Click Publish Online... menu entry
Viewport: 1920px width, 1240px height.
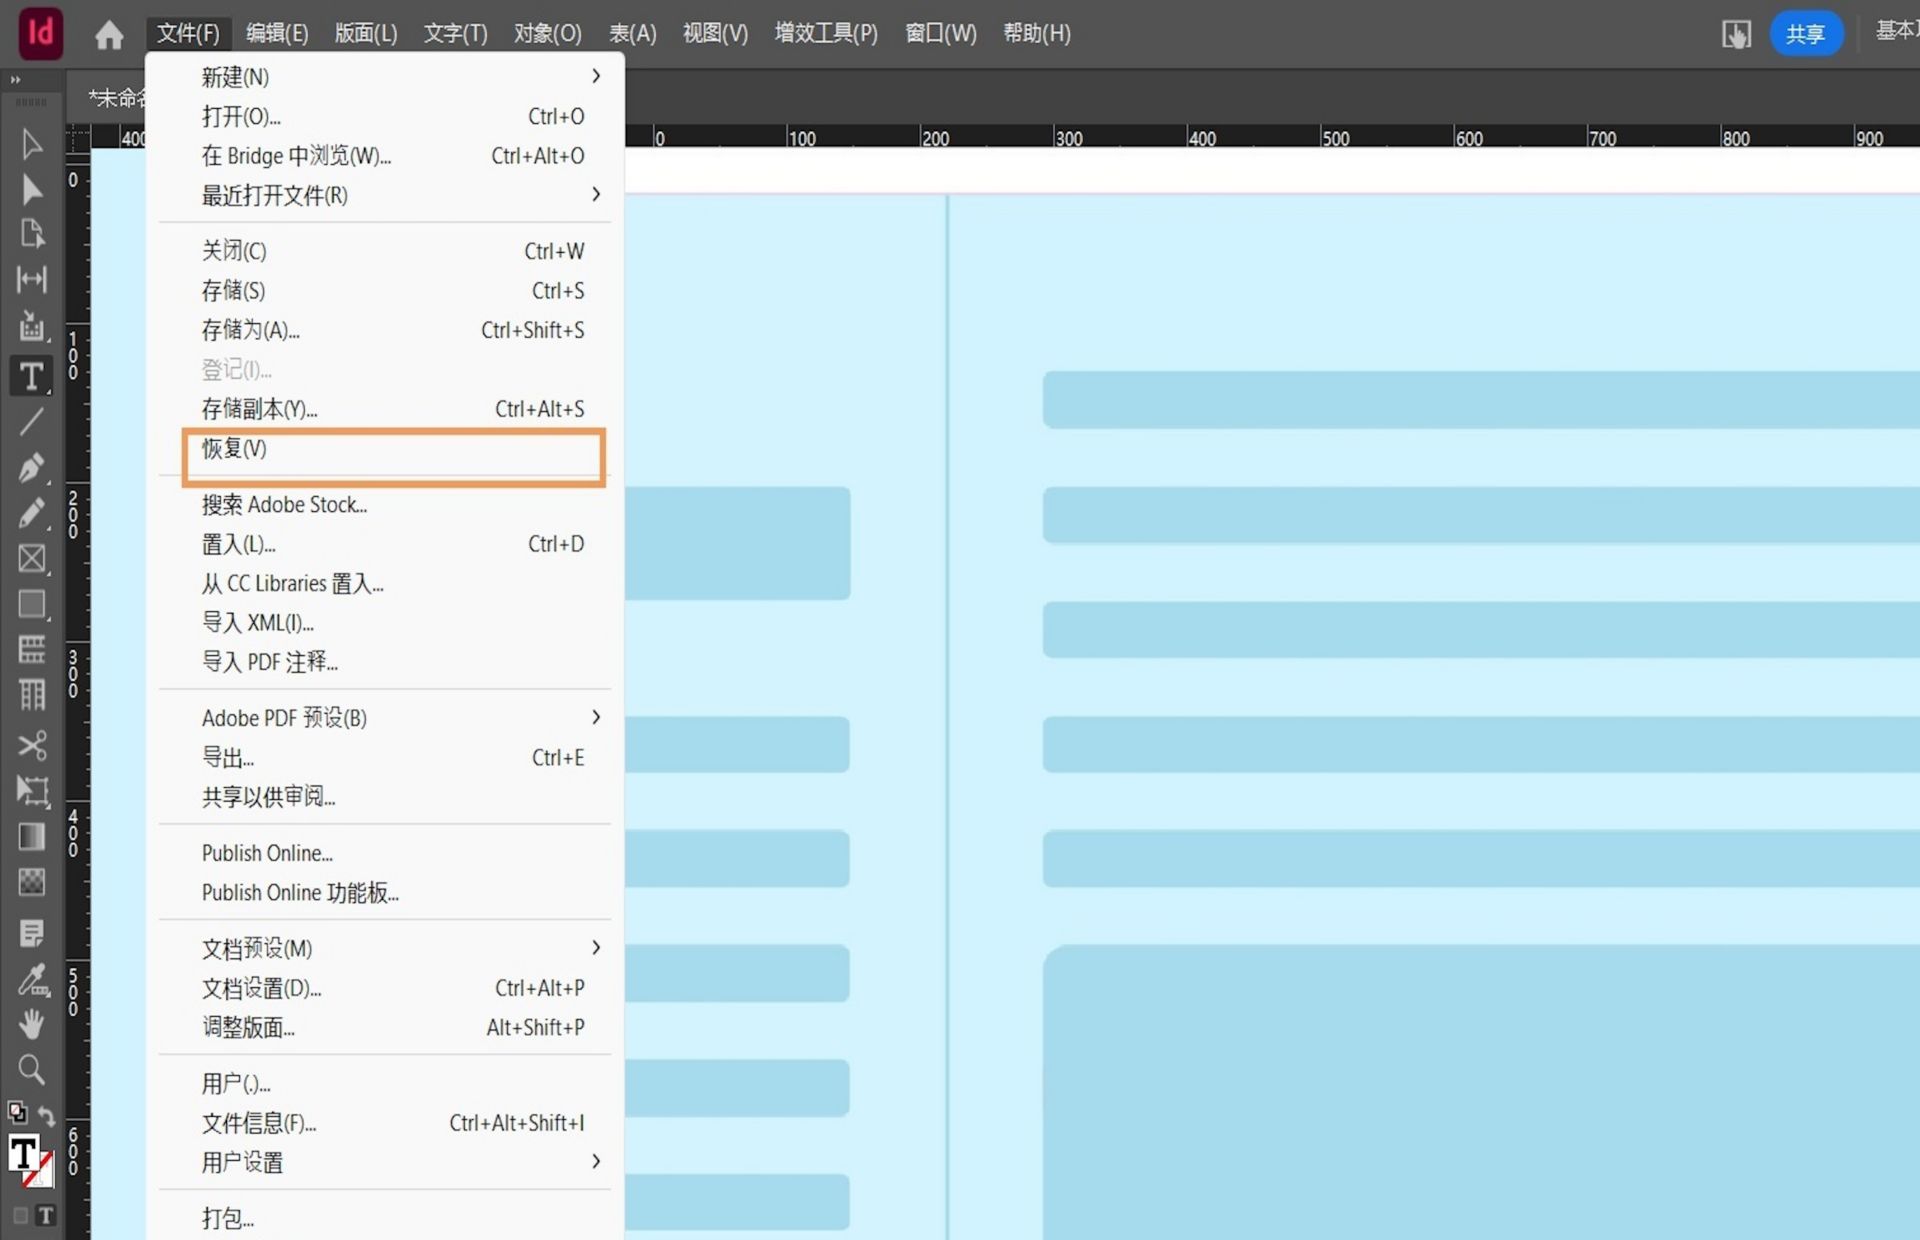pyautogui.click(x=267, y=853)
